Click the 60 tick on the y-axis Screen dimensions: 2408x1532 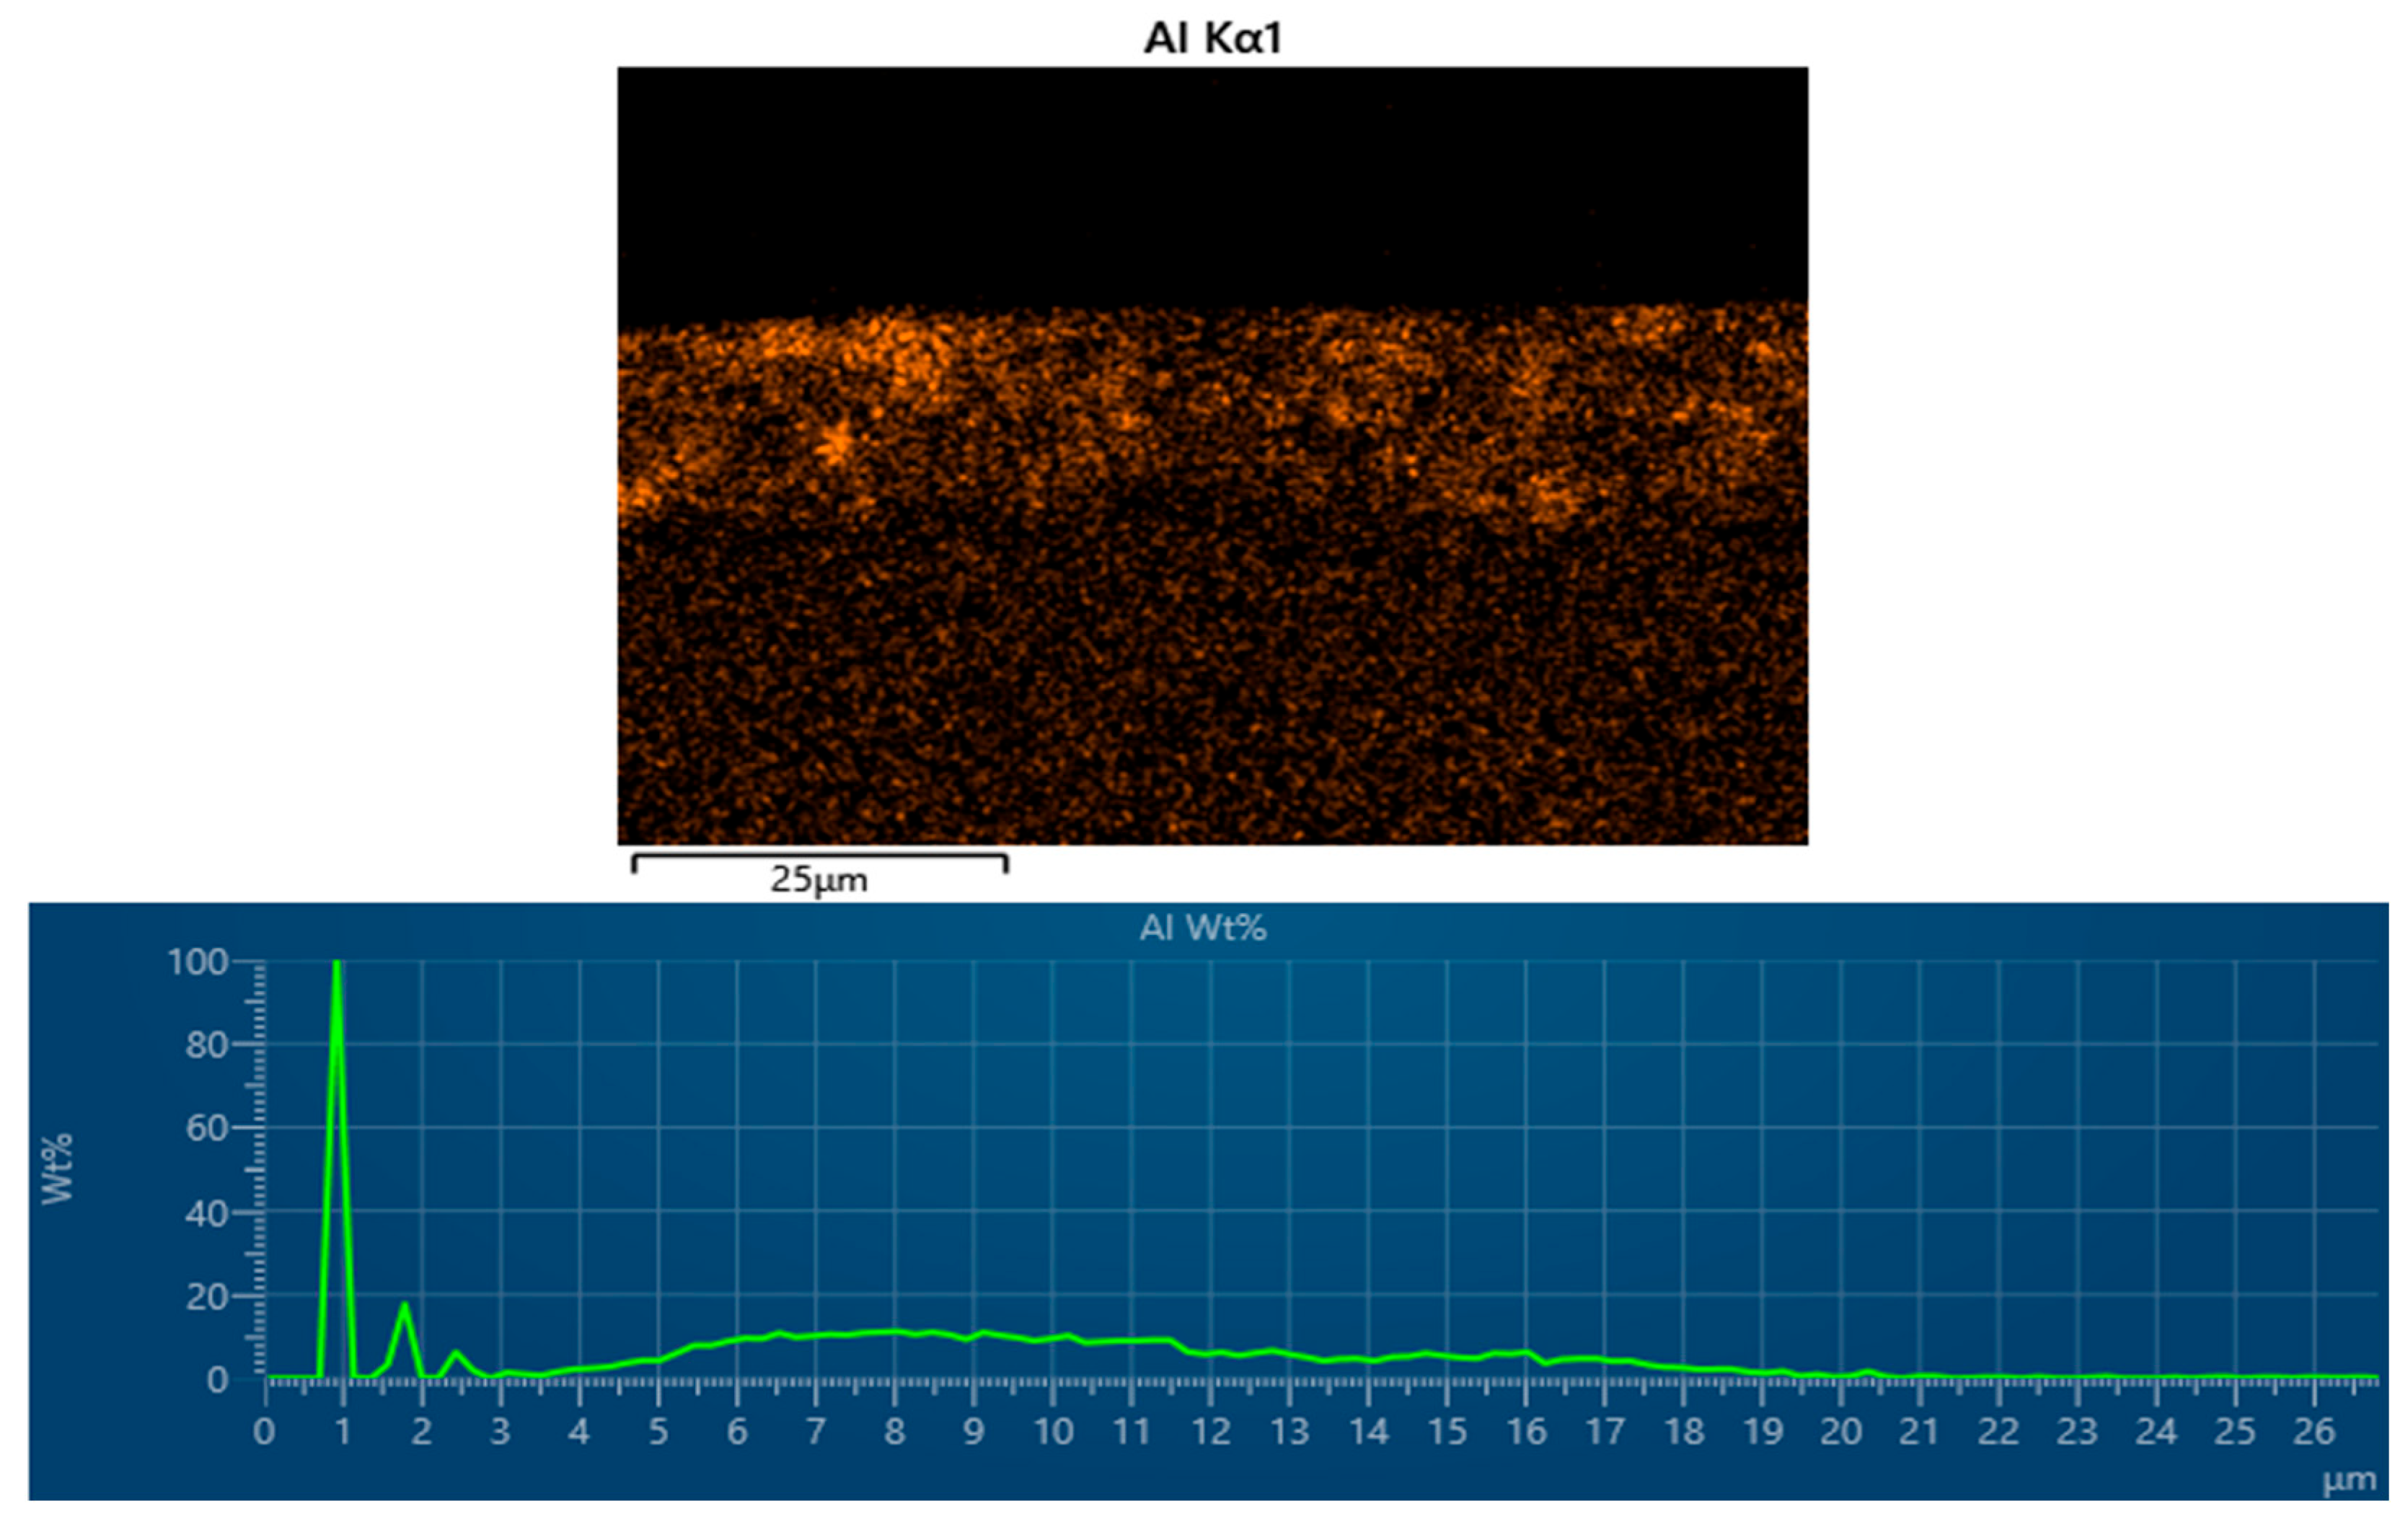(x=206, y=1129)
